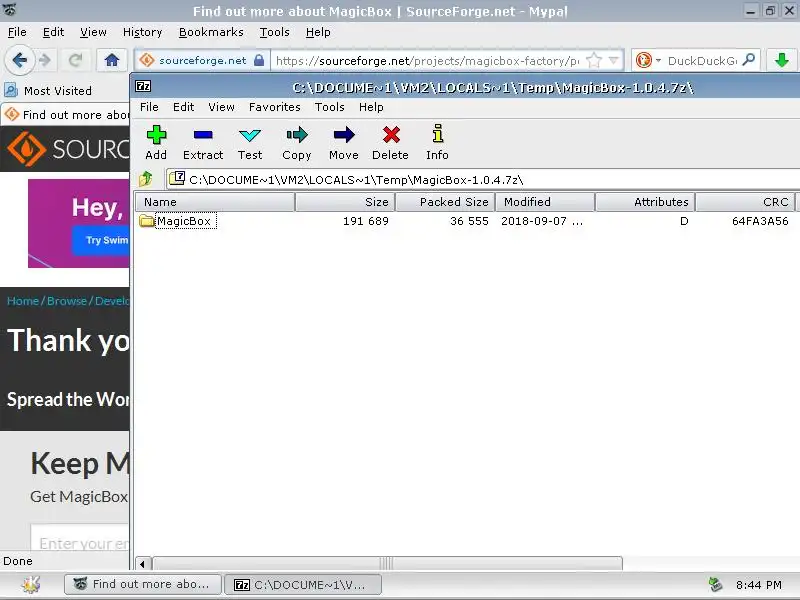Expand the search engine chooser arrow
The height and width of the screenshot is (600, 800).
click(x=658, y=61)
